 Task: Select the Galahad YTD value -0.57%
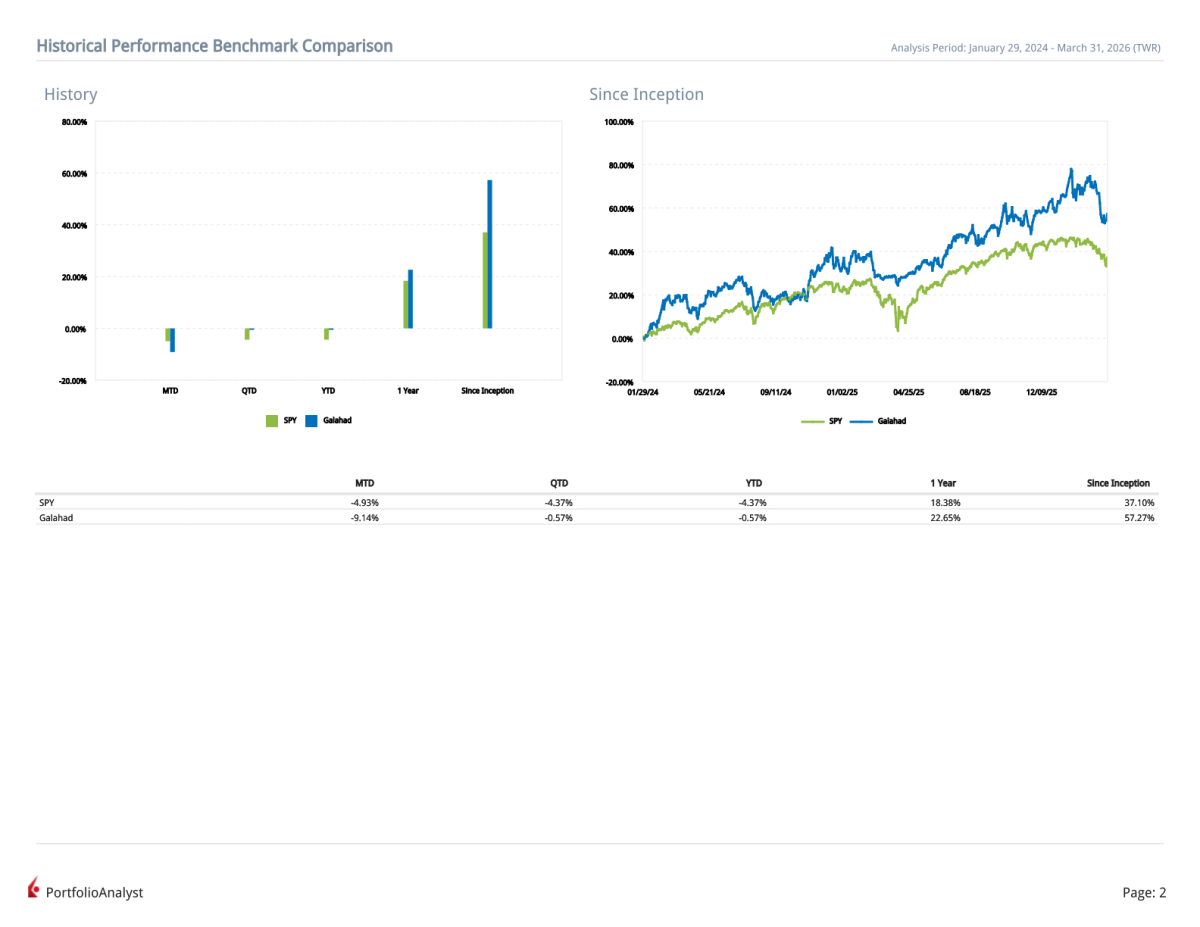tap(753, 518)
